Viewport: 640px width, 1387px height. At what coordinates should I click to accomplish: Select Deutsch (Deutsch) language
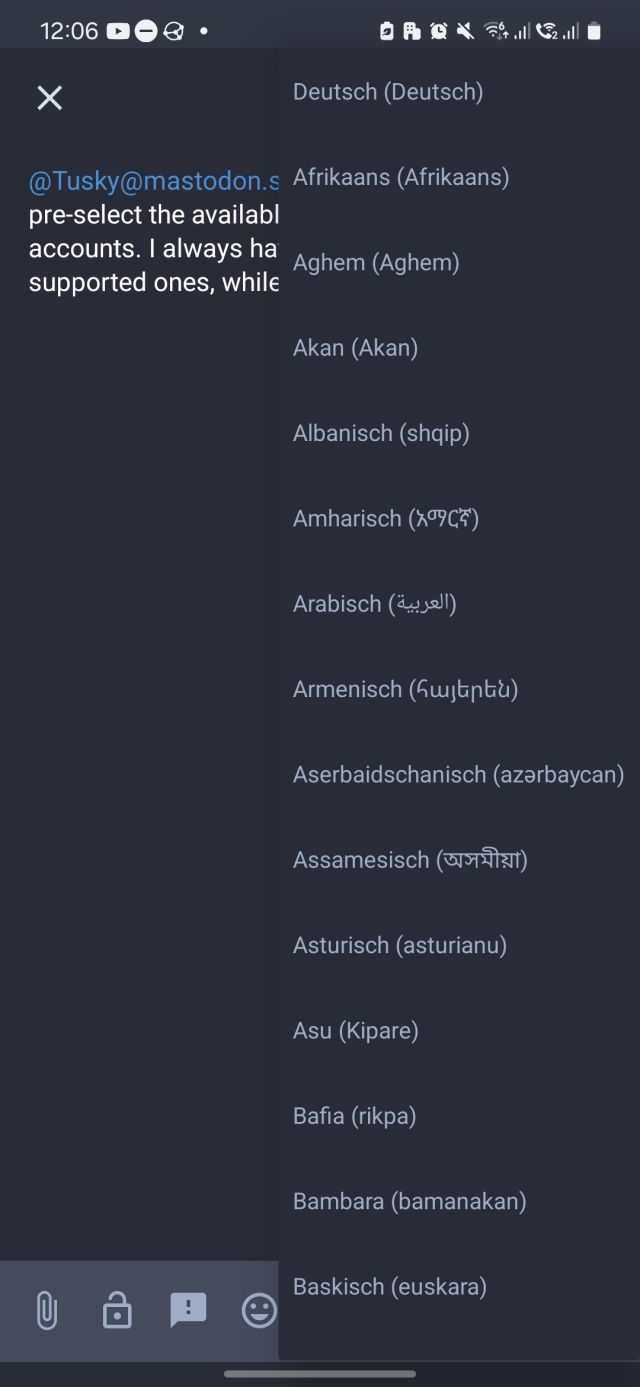coord(388,92)
